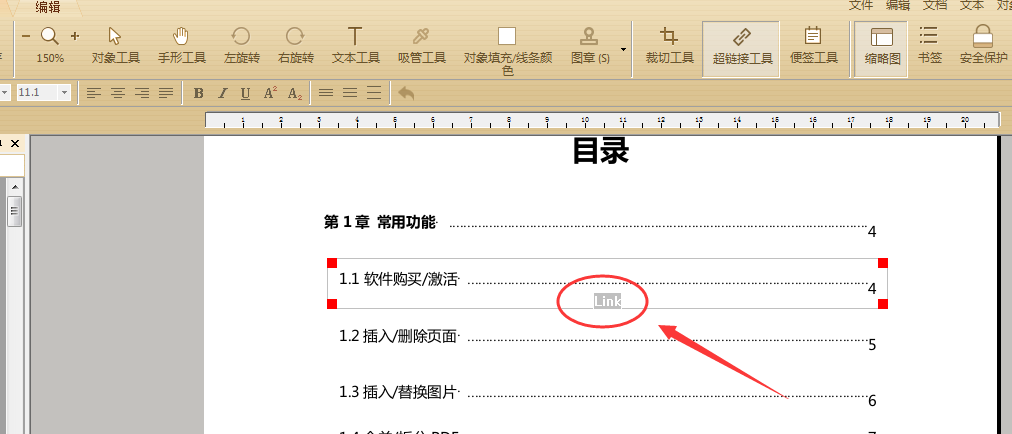Viewport: 1012px width, 434px height.
Task: Open the 文本 menu
Action: (x=972, y=5)
